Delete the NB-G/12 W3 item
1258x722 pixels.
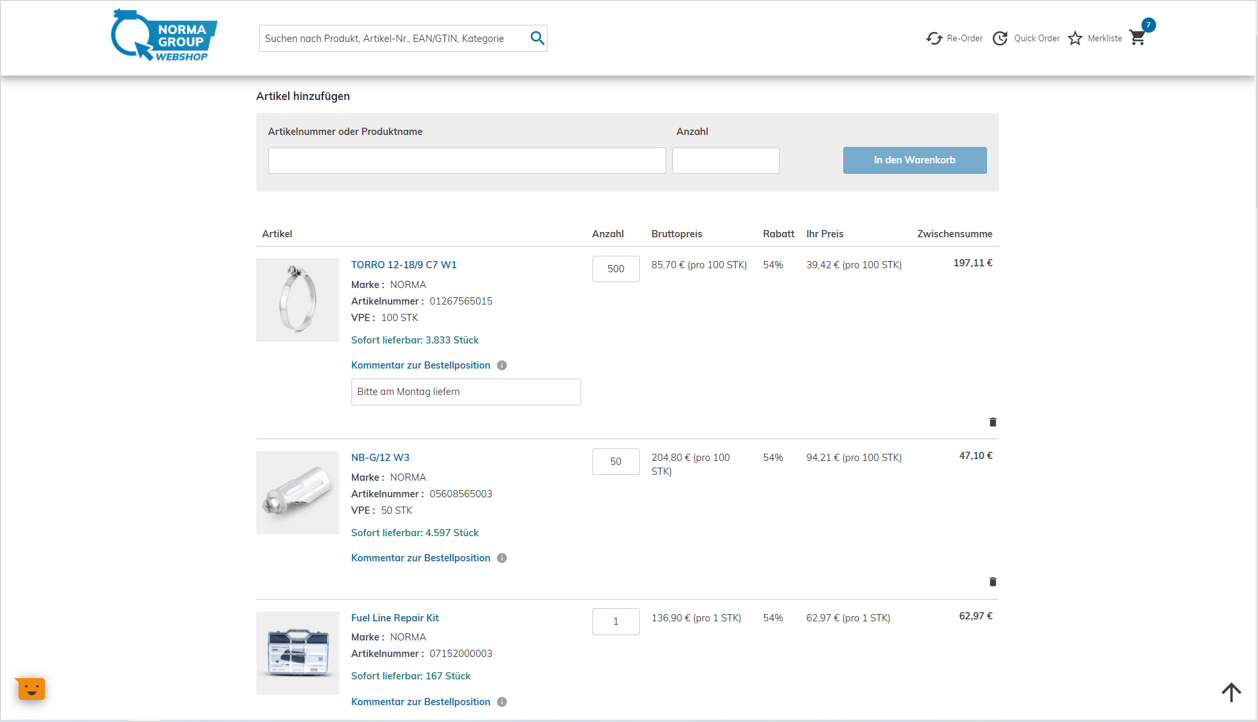(993, 582)
